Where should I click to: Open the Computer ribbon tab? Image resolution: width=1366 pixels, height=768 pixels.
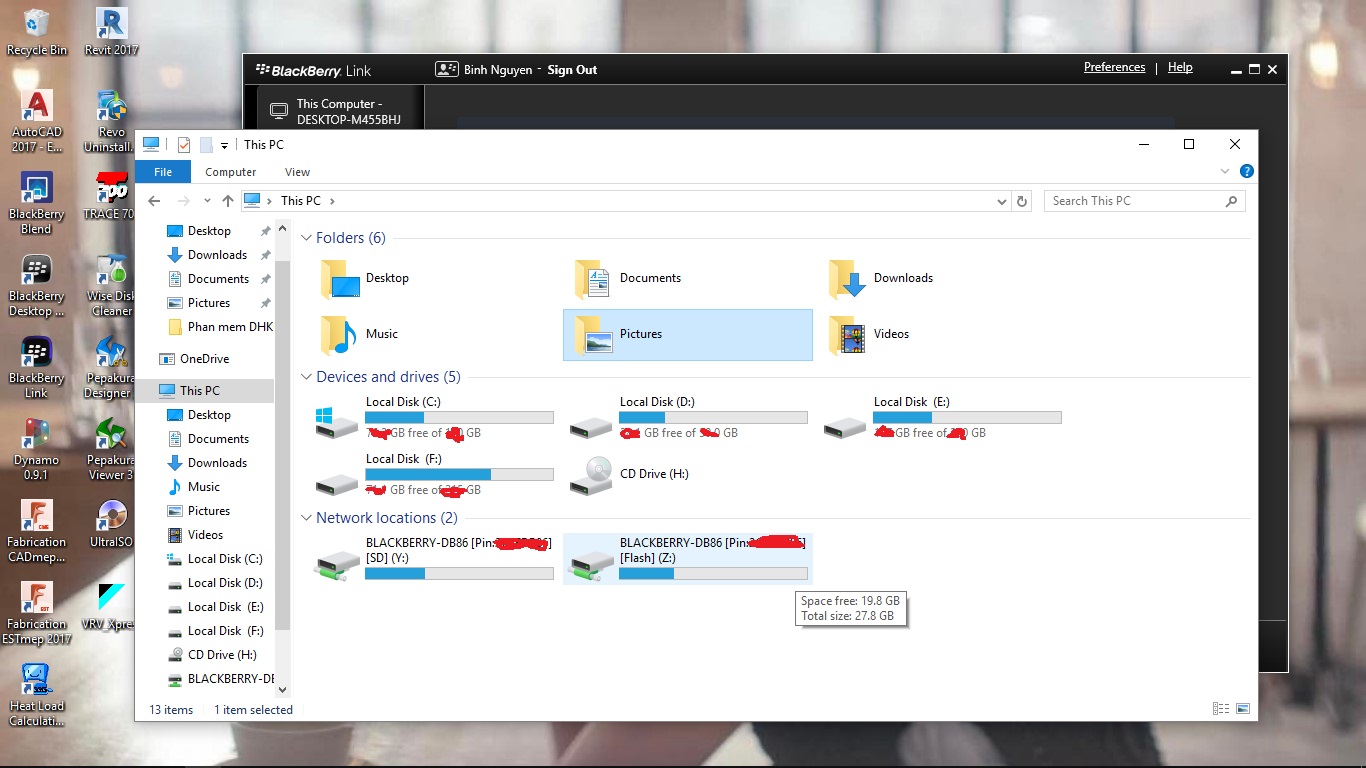(230, 172)
